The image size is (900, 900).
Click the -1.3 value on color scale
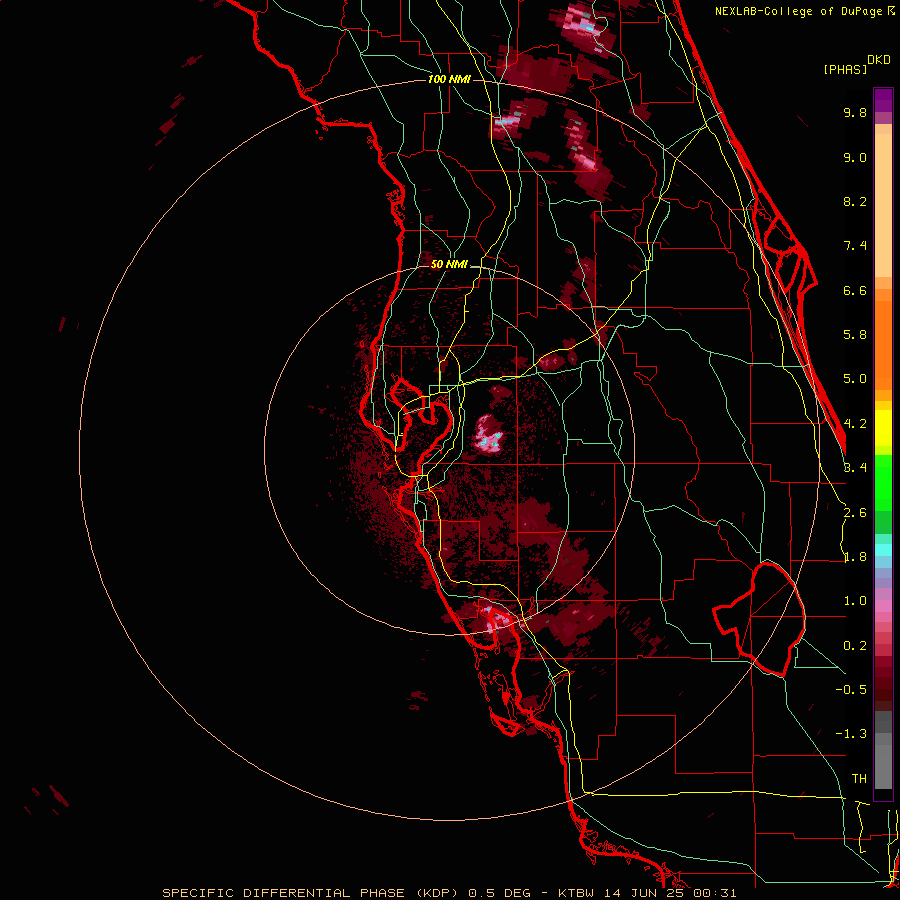851,734
